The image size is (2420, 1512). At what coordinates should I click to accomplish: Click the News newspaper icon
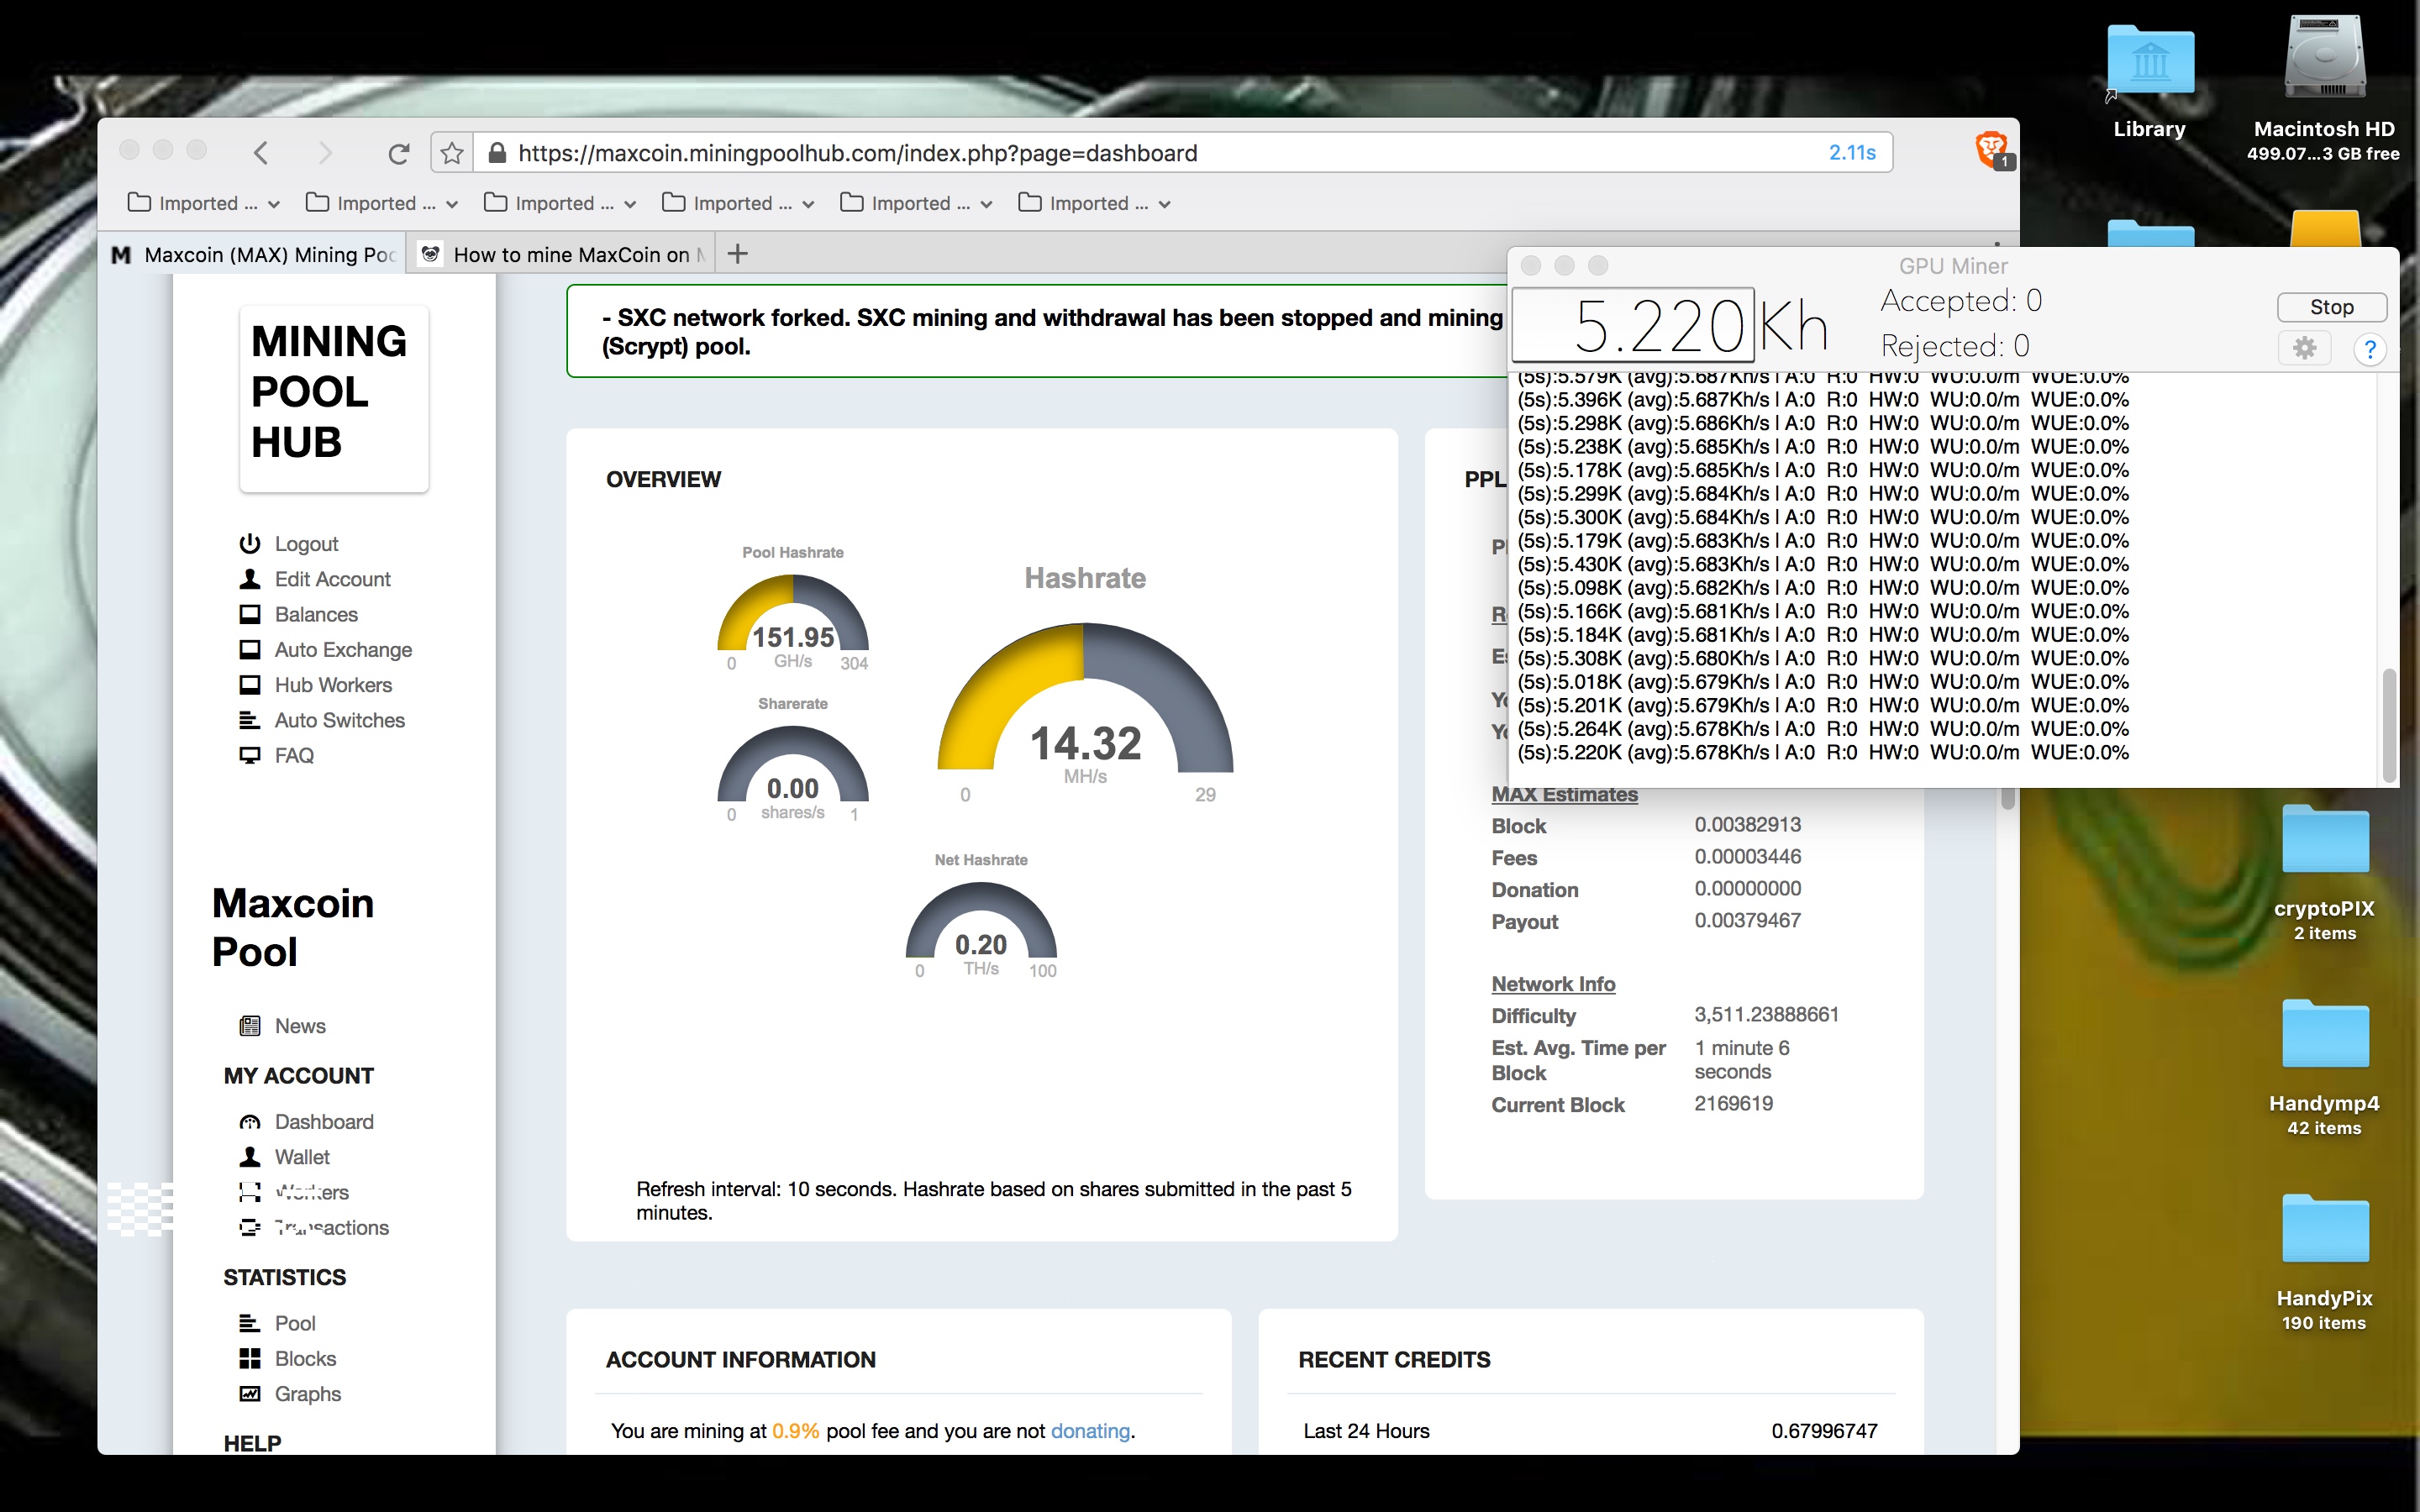pos(250,1026)
